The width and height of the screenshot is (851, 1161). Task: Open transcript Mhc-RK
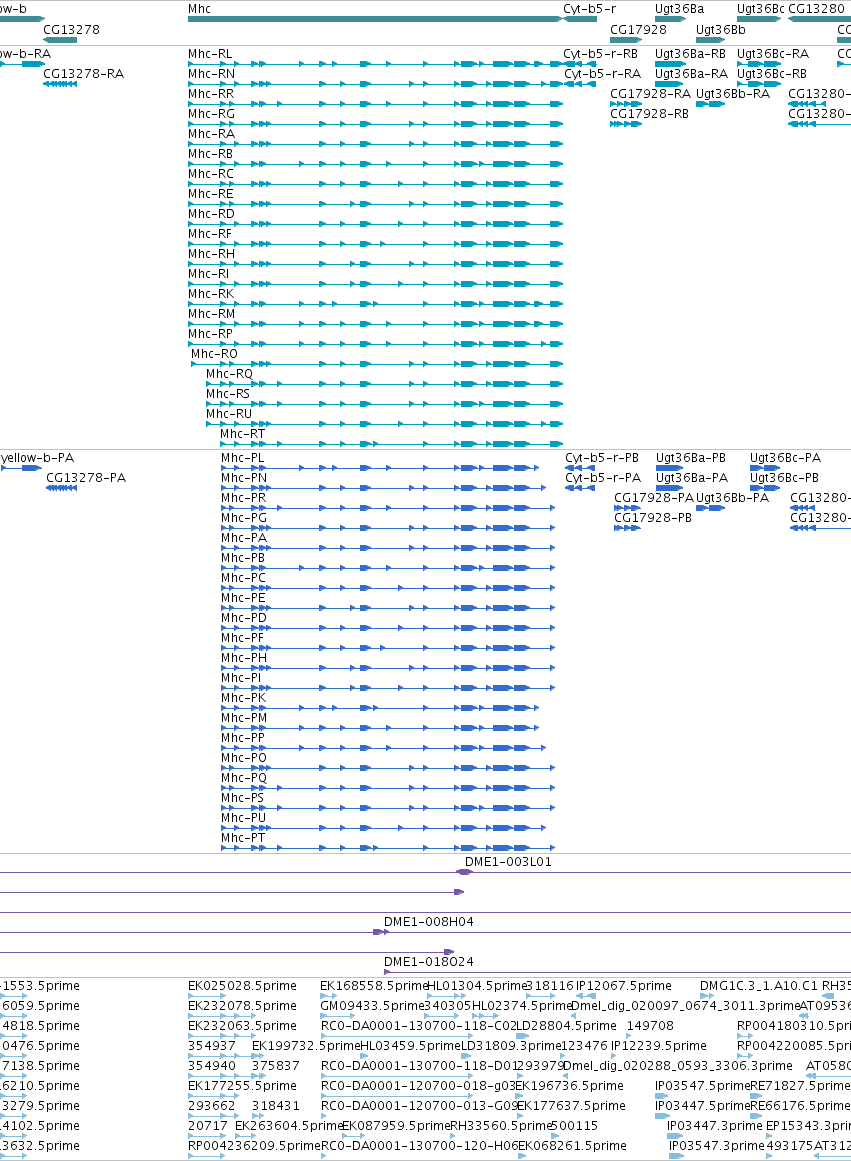pos(211,294)
